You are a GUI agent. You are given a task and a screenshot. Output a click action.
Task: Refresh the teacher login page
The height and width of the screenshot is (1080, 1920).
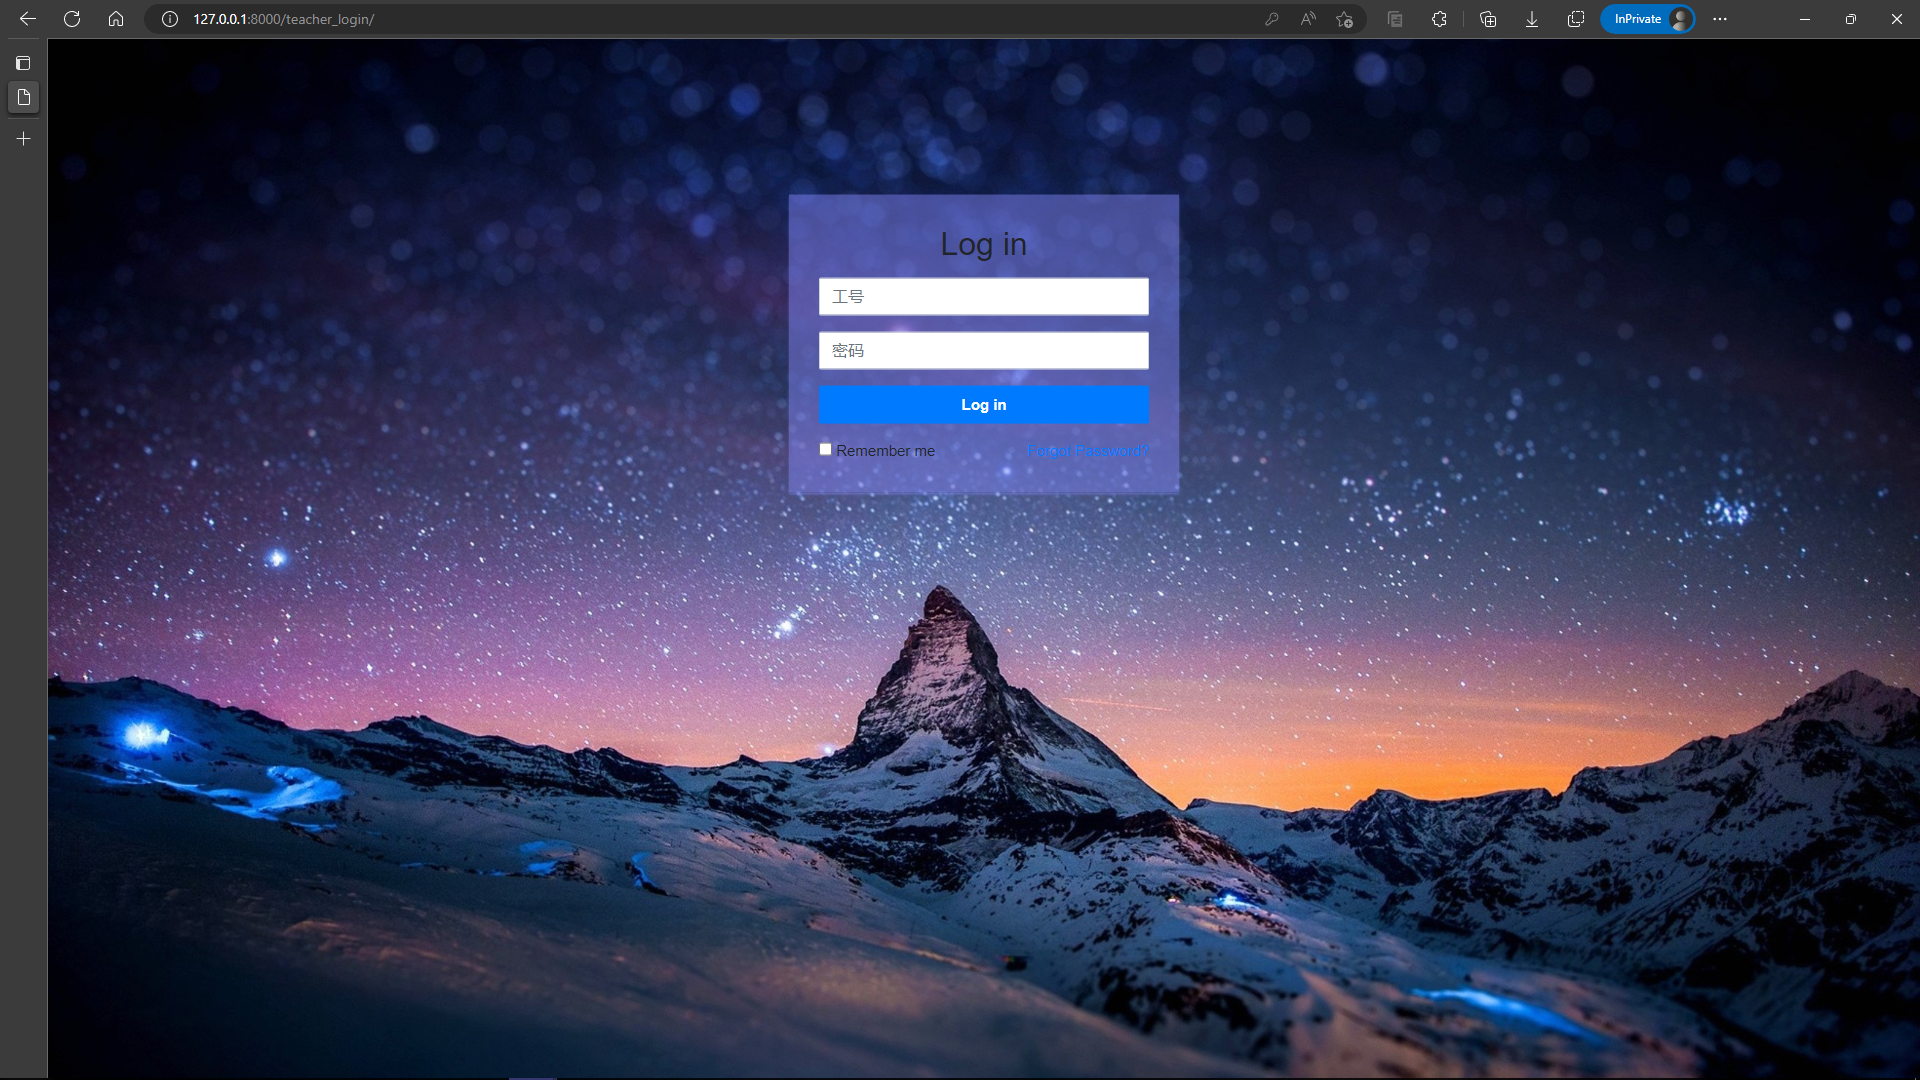tap(72, 19)
